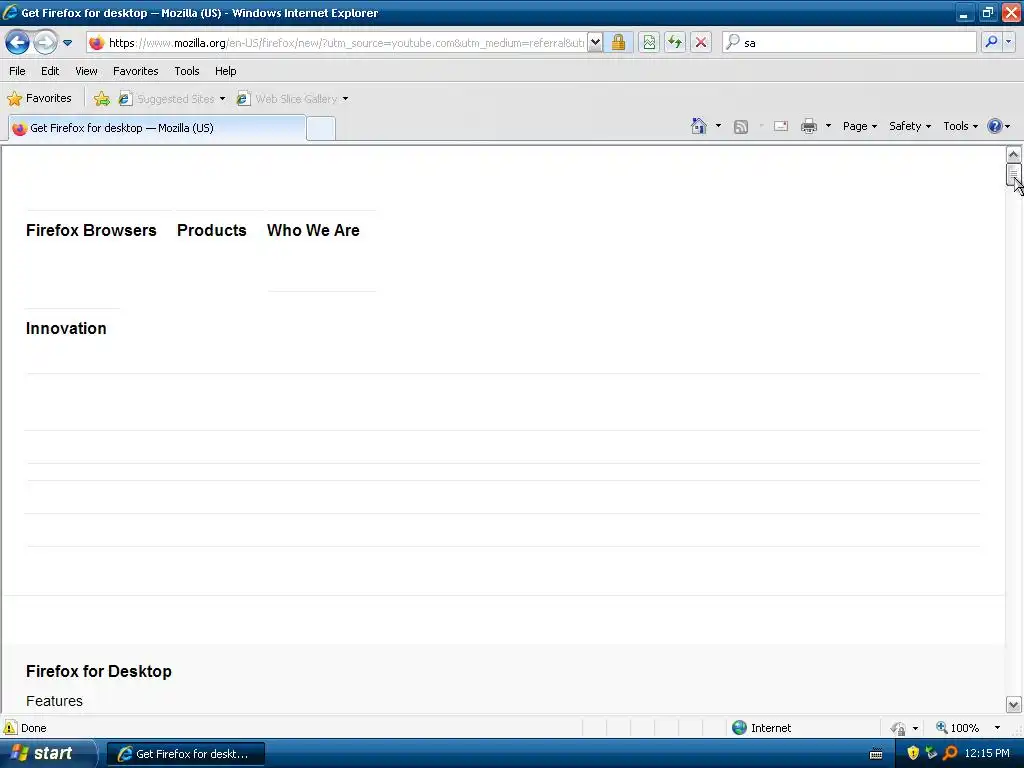Click the Home icon in command bar

(x=699, y=126)
